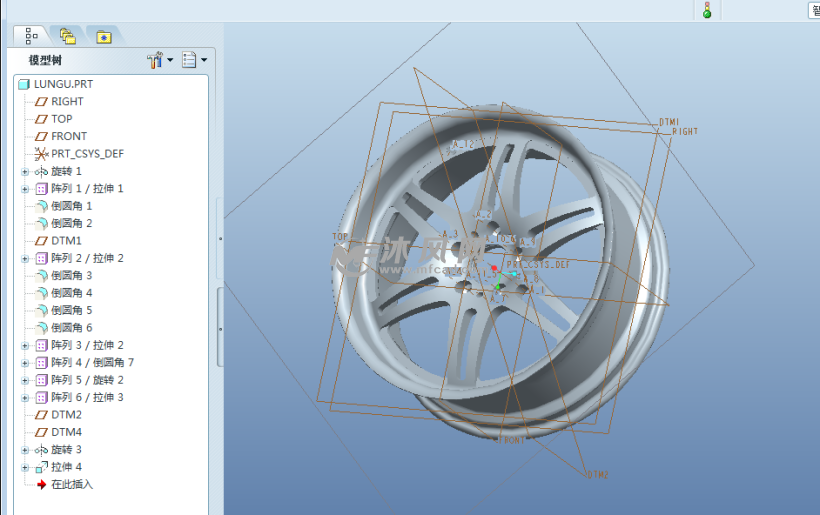Open the model tree settings tool dropdown
The image size is (820, 515).
[x=159, y=61]
